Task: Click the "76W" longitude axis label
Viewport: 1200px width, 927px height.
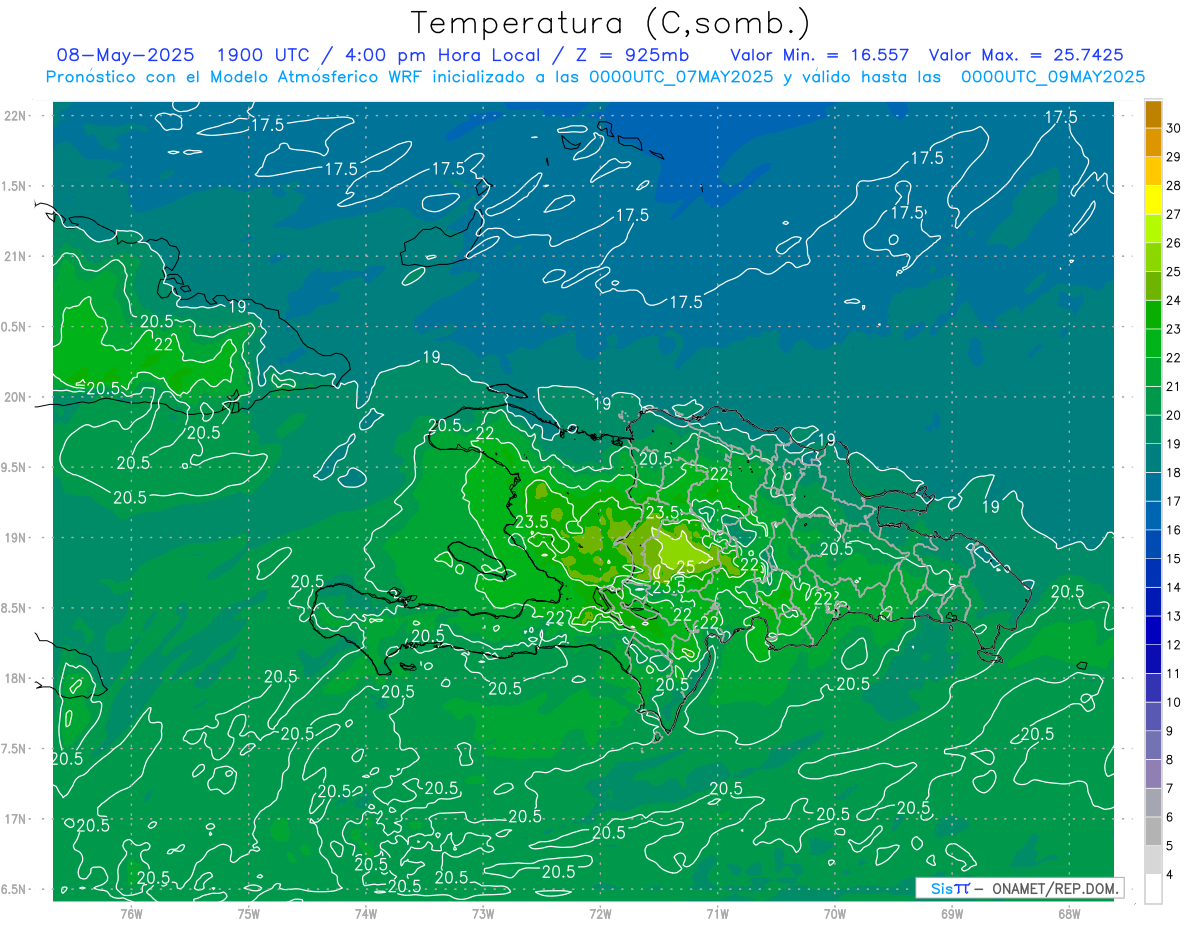Action: click(x=131, y=914)
